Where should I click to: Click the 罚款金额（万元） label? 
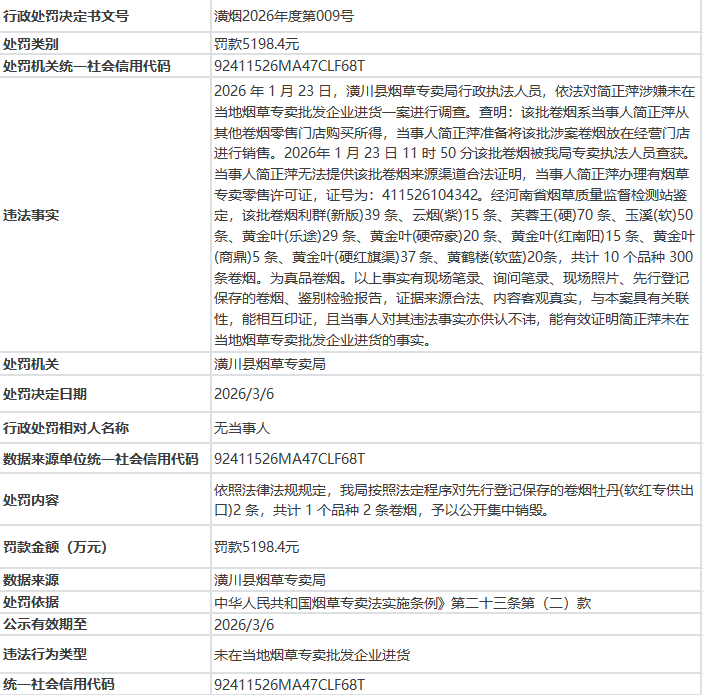click(x=55, y=547)
